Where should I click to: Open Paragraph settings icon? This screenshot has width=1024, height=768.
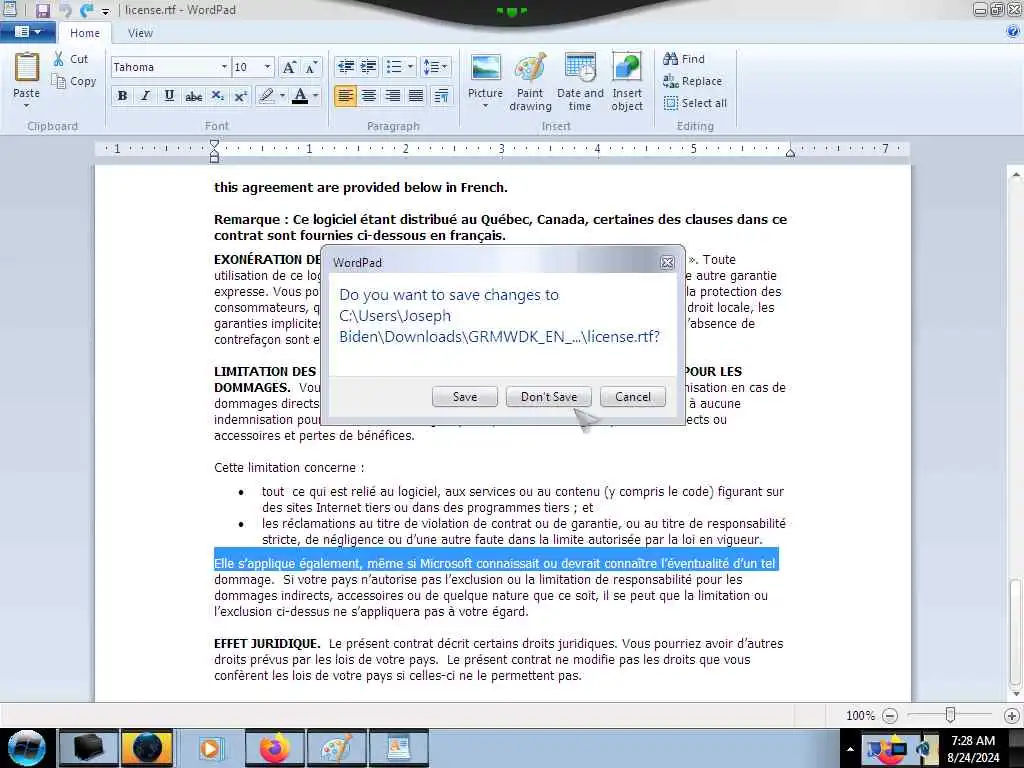441,96
